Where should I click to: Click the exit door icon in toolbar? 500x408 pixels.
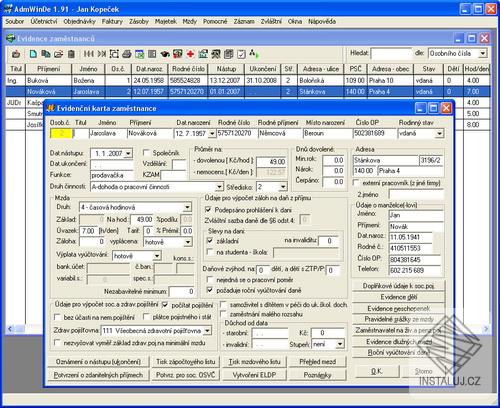click(x=16, y=54)
